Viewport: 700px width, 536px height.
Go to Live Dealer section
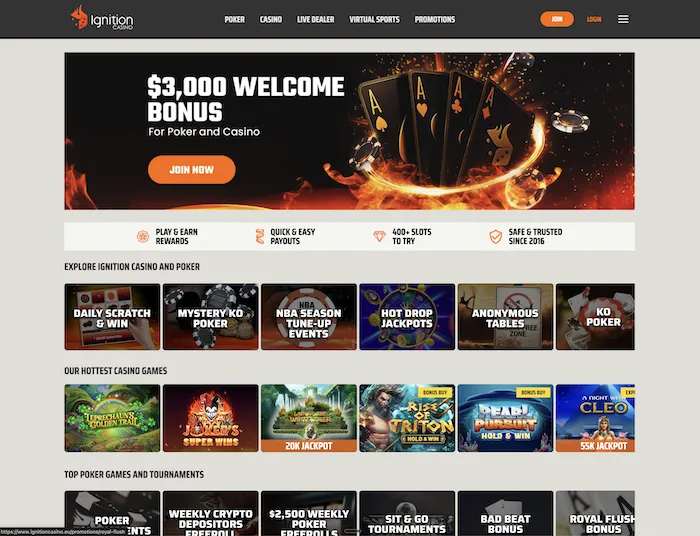click(315, 19)
